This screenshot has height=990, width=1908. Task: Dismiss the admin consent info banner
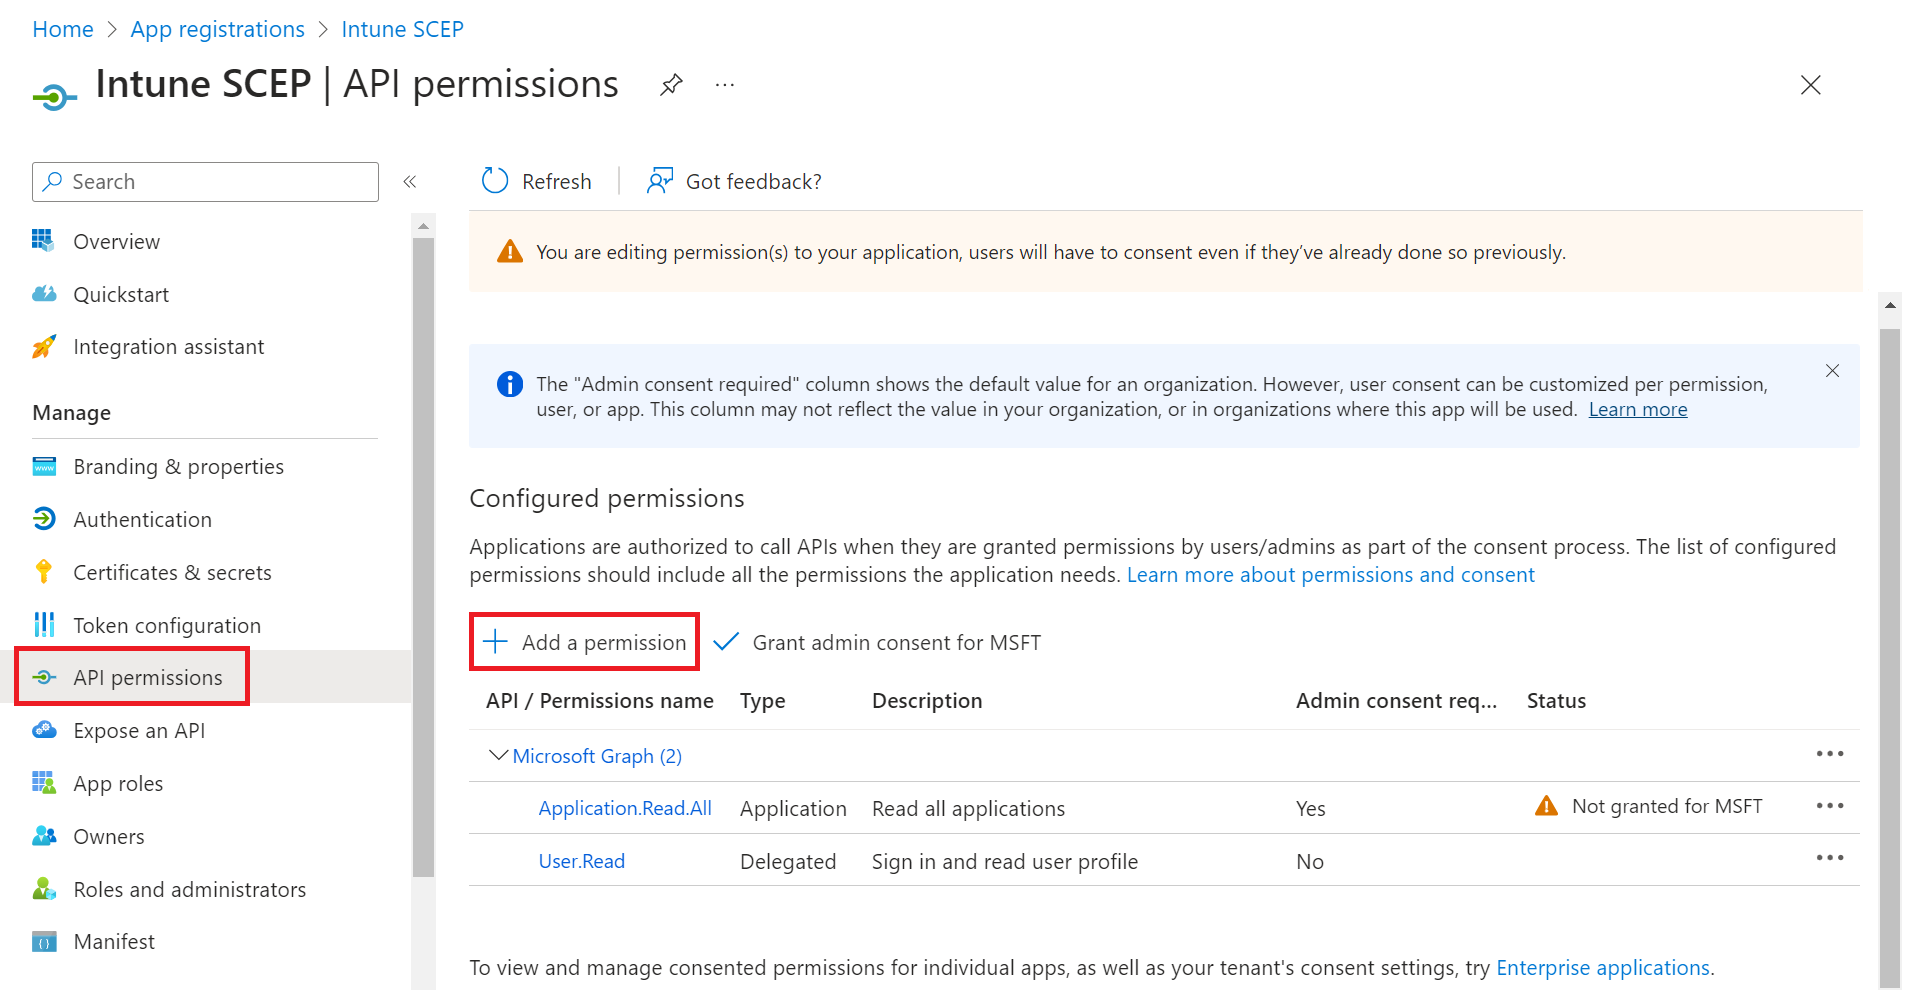pyautogui.click(x=1832, y=371)
